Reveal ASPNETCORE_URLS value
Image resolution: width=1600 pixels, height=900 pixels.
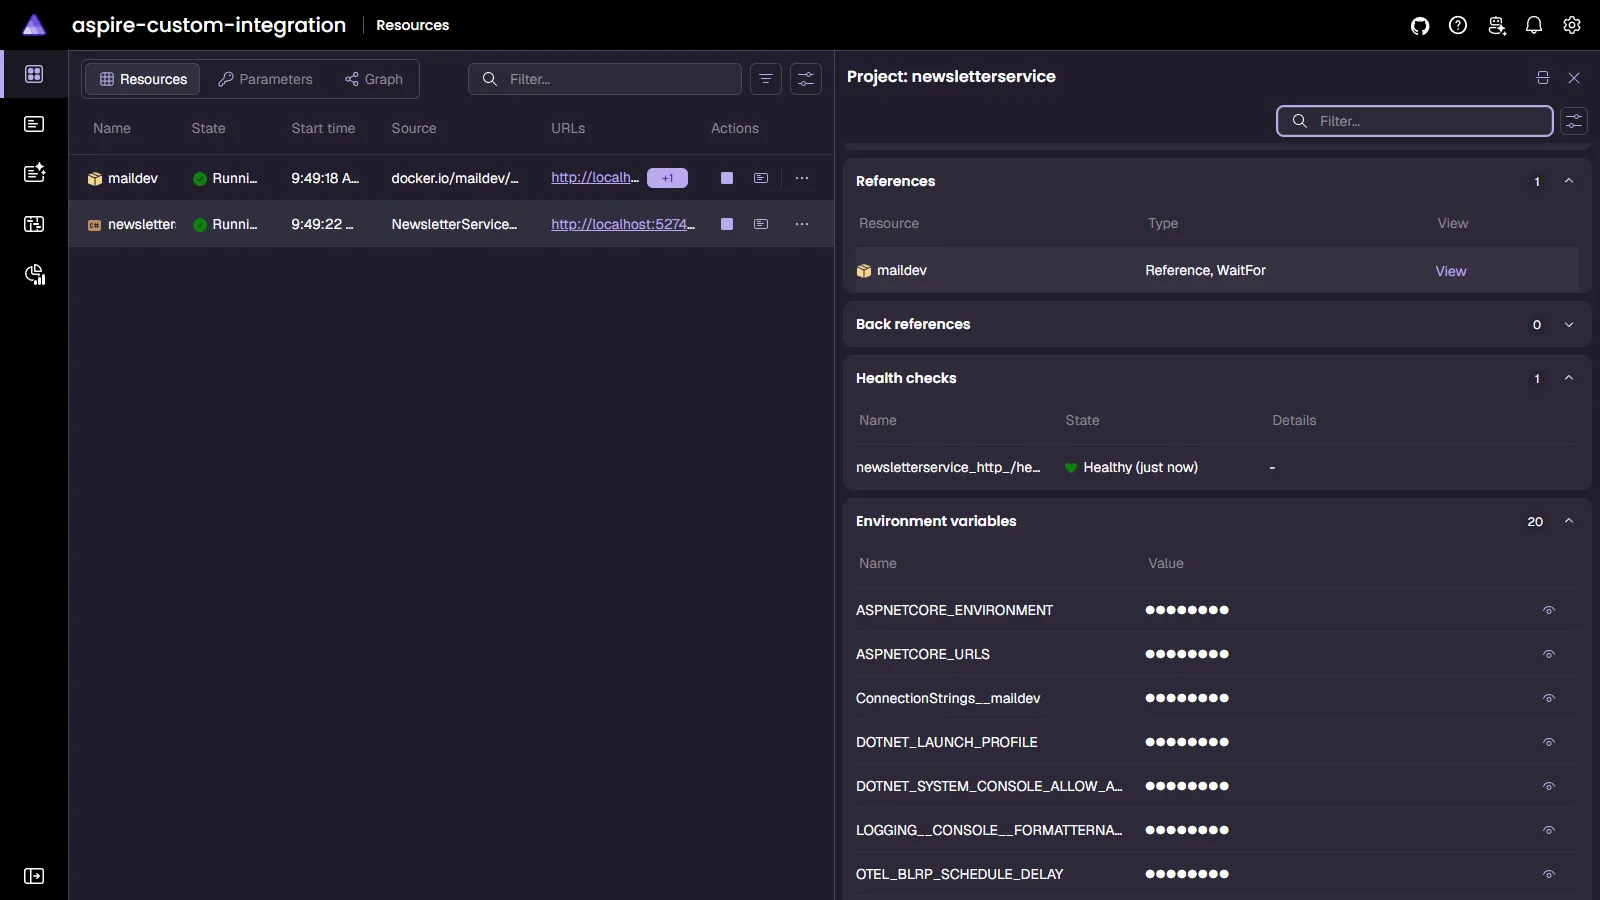[x=1549, y=654]
